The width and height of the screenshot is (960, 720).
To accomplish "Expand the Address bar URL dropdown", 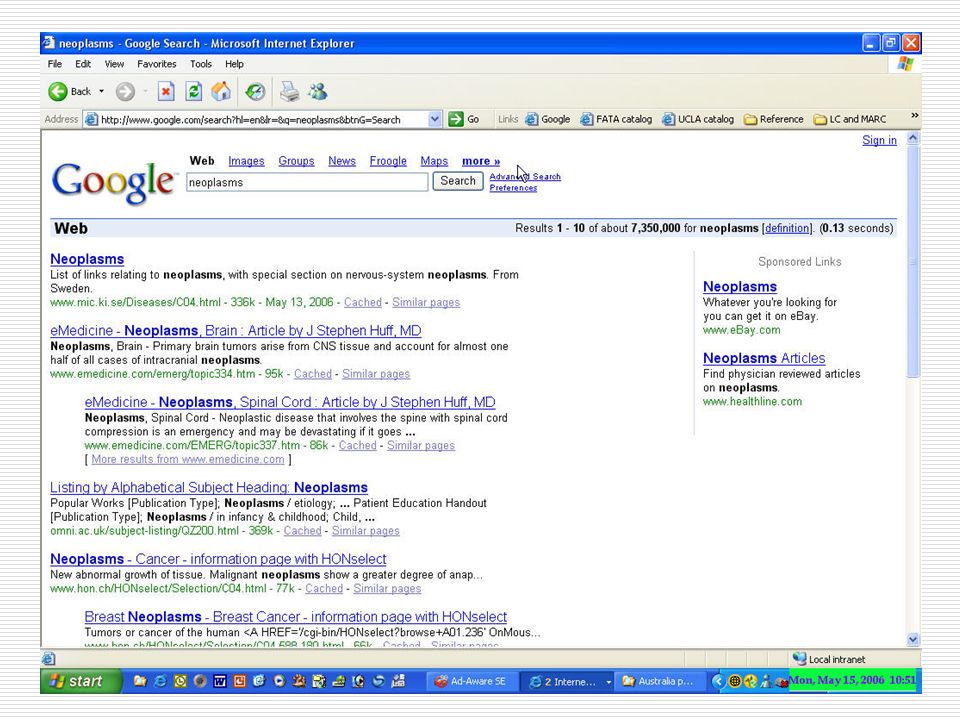I will click(434, 119).
